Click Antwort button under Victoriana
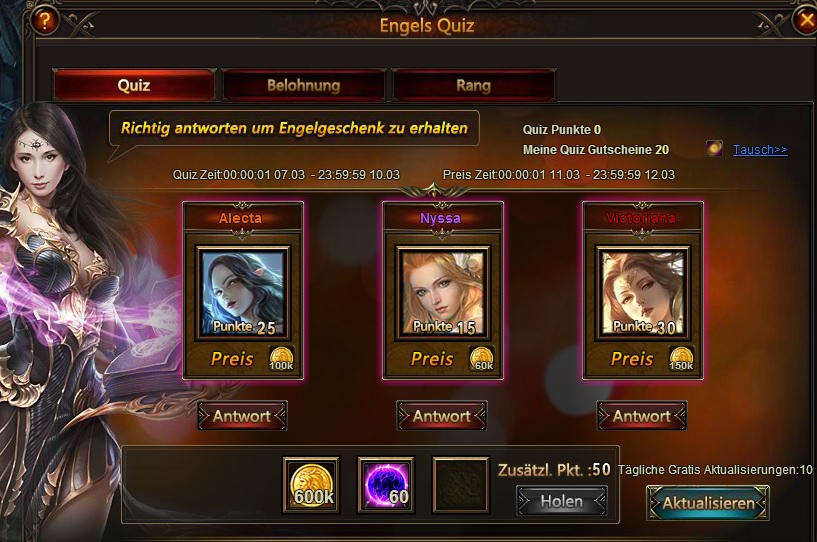 coord(642,416)
